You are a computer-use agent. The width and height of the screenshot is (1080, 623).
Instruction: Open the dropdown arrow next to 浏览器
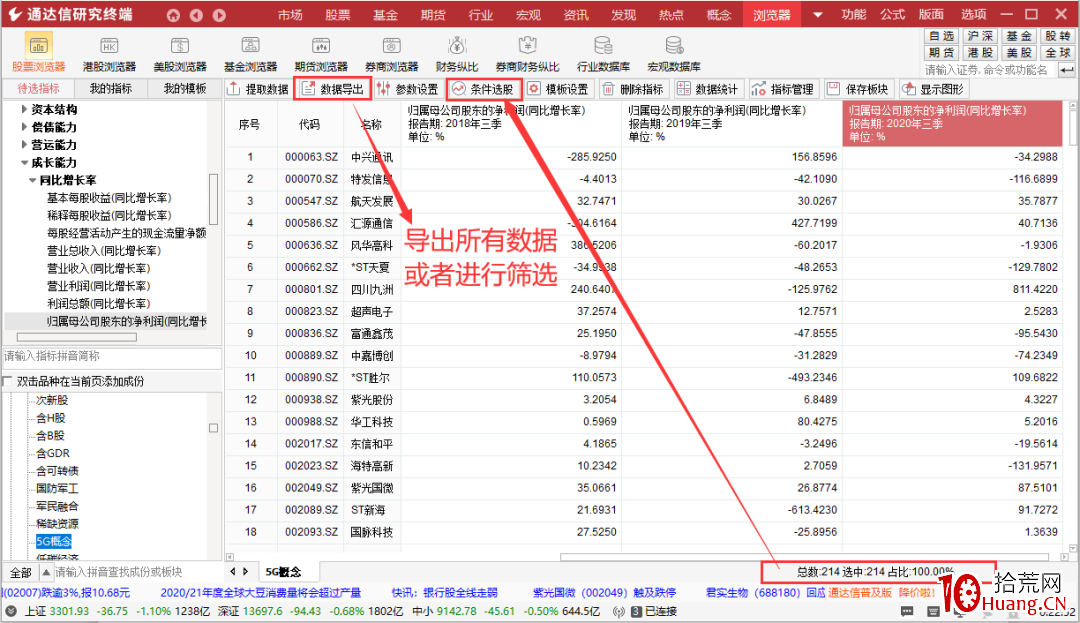[818, 14]
